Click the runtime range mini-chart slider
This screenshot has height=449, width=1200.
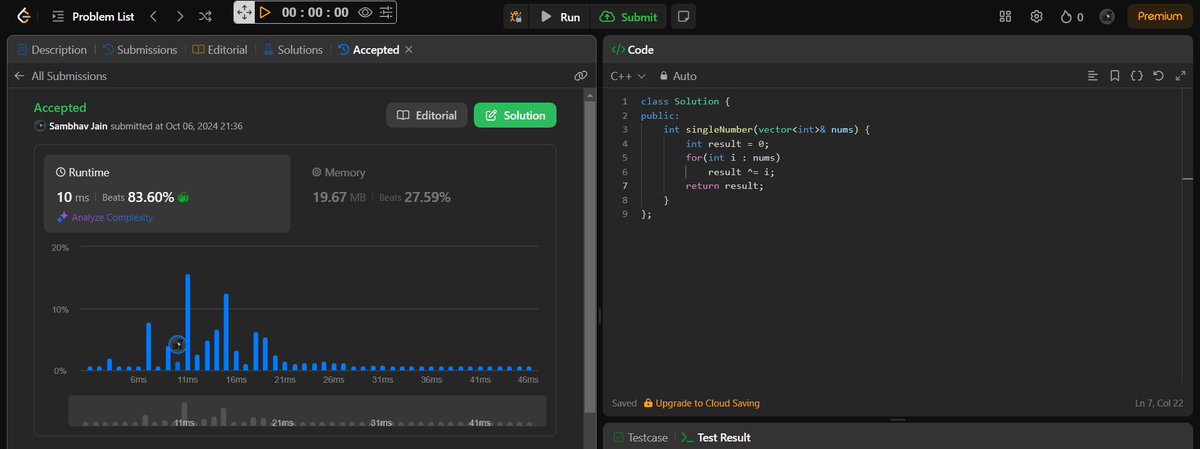pos(307,411)
